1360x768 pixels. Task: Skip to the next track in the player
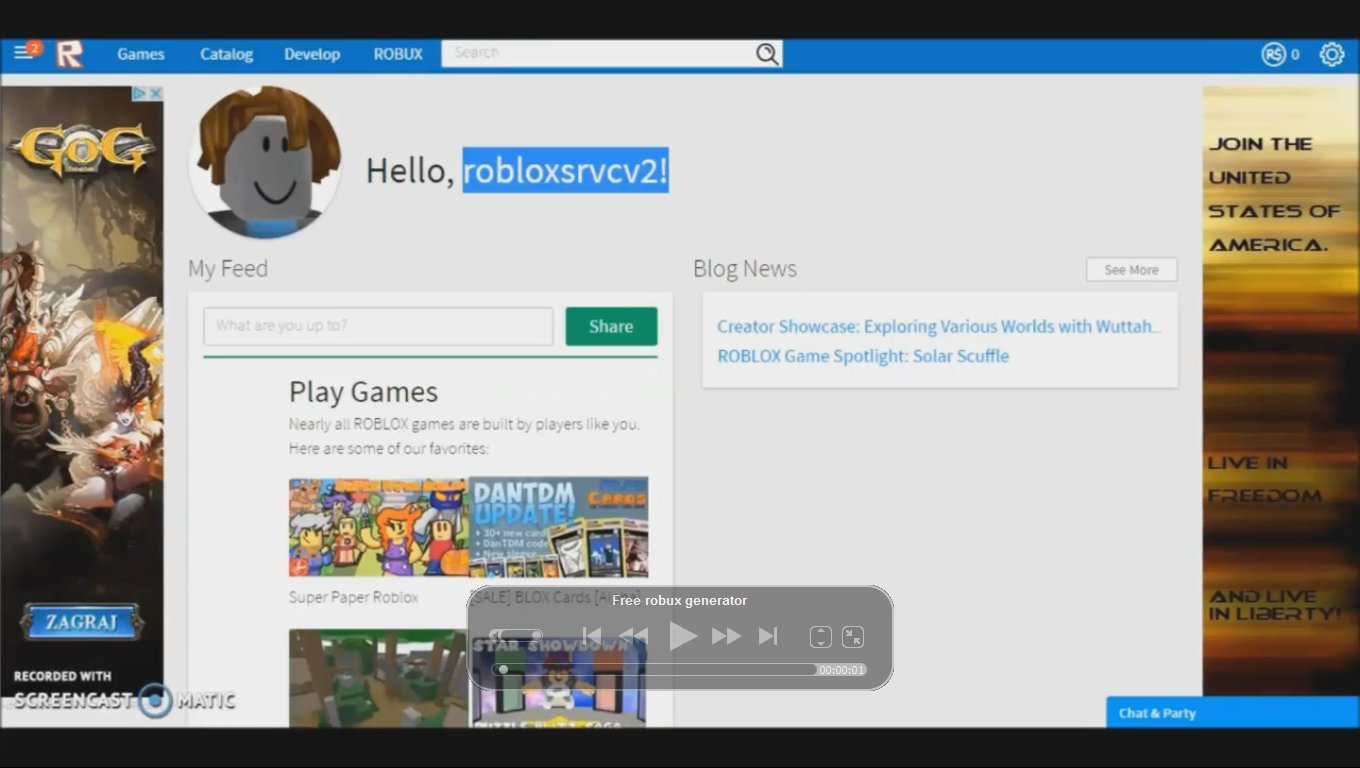(768, 636)
